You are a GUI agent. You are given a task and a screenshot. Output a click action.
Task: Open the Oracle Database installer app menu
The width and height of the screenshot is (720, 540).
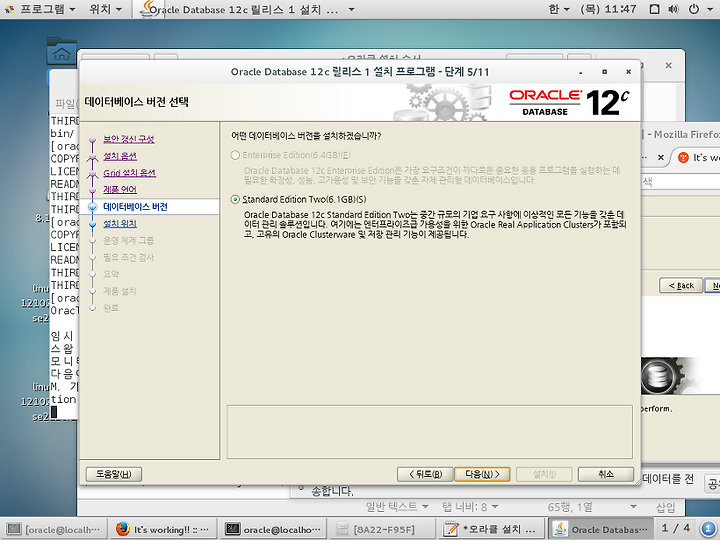click(x=247, y=9)
